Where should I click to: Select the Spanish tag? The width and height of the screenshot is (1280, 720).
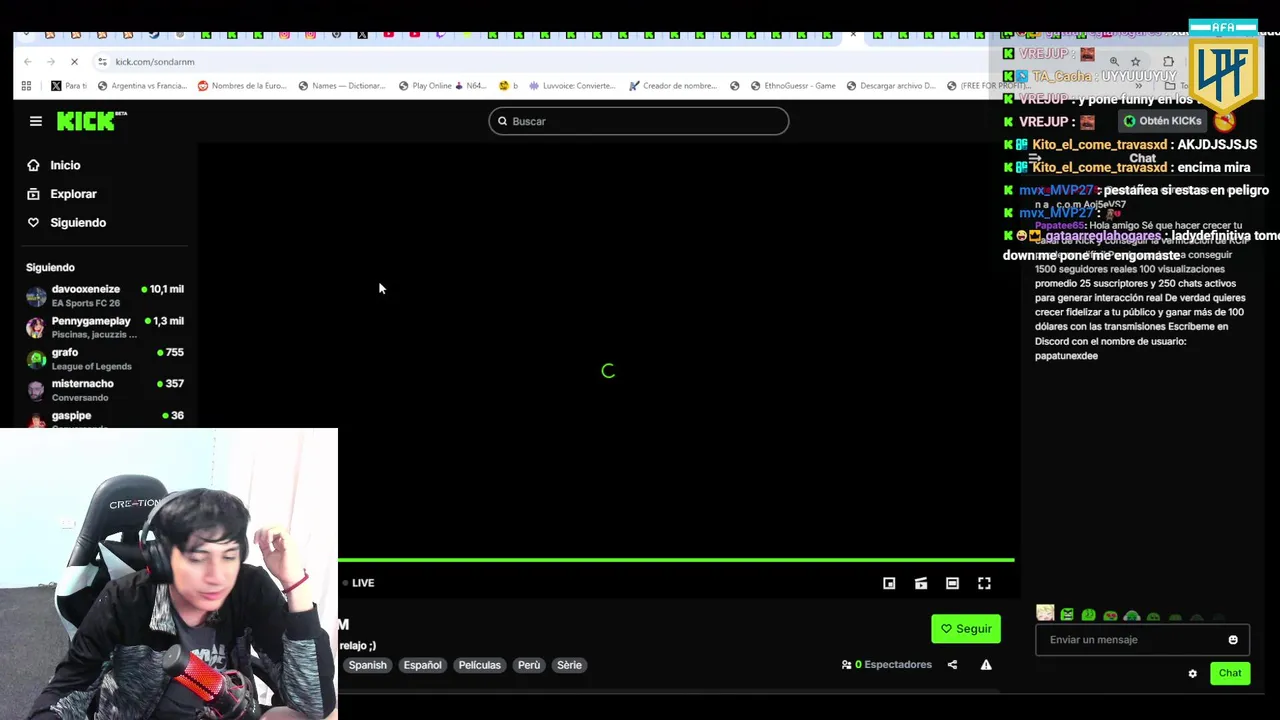[x=367, y=665]
